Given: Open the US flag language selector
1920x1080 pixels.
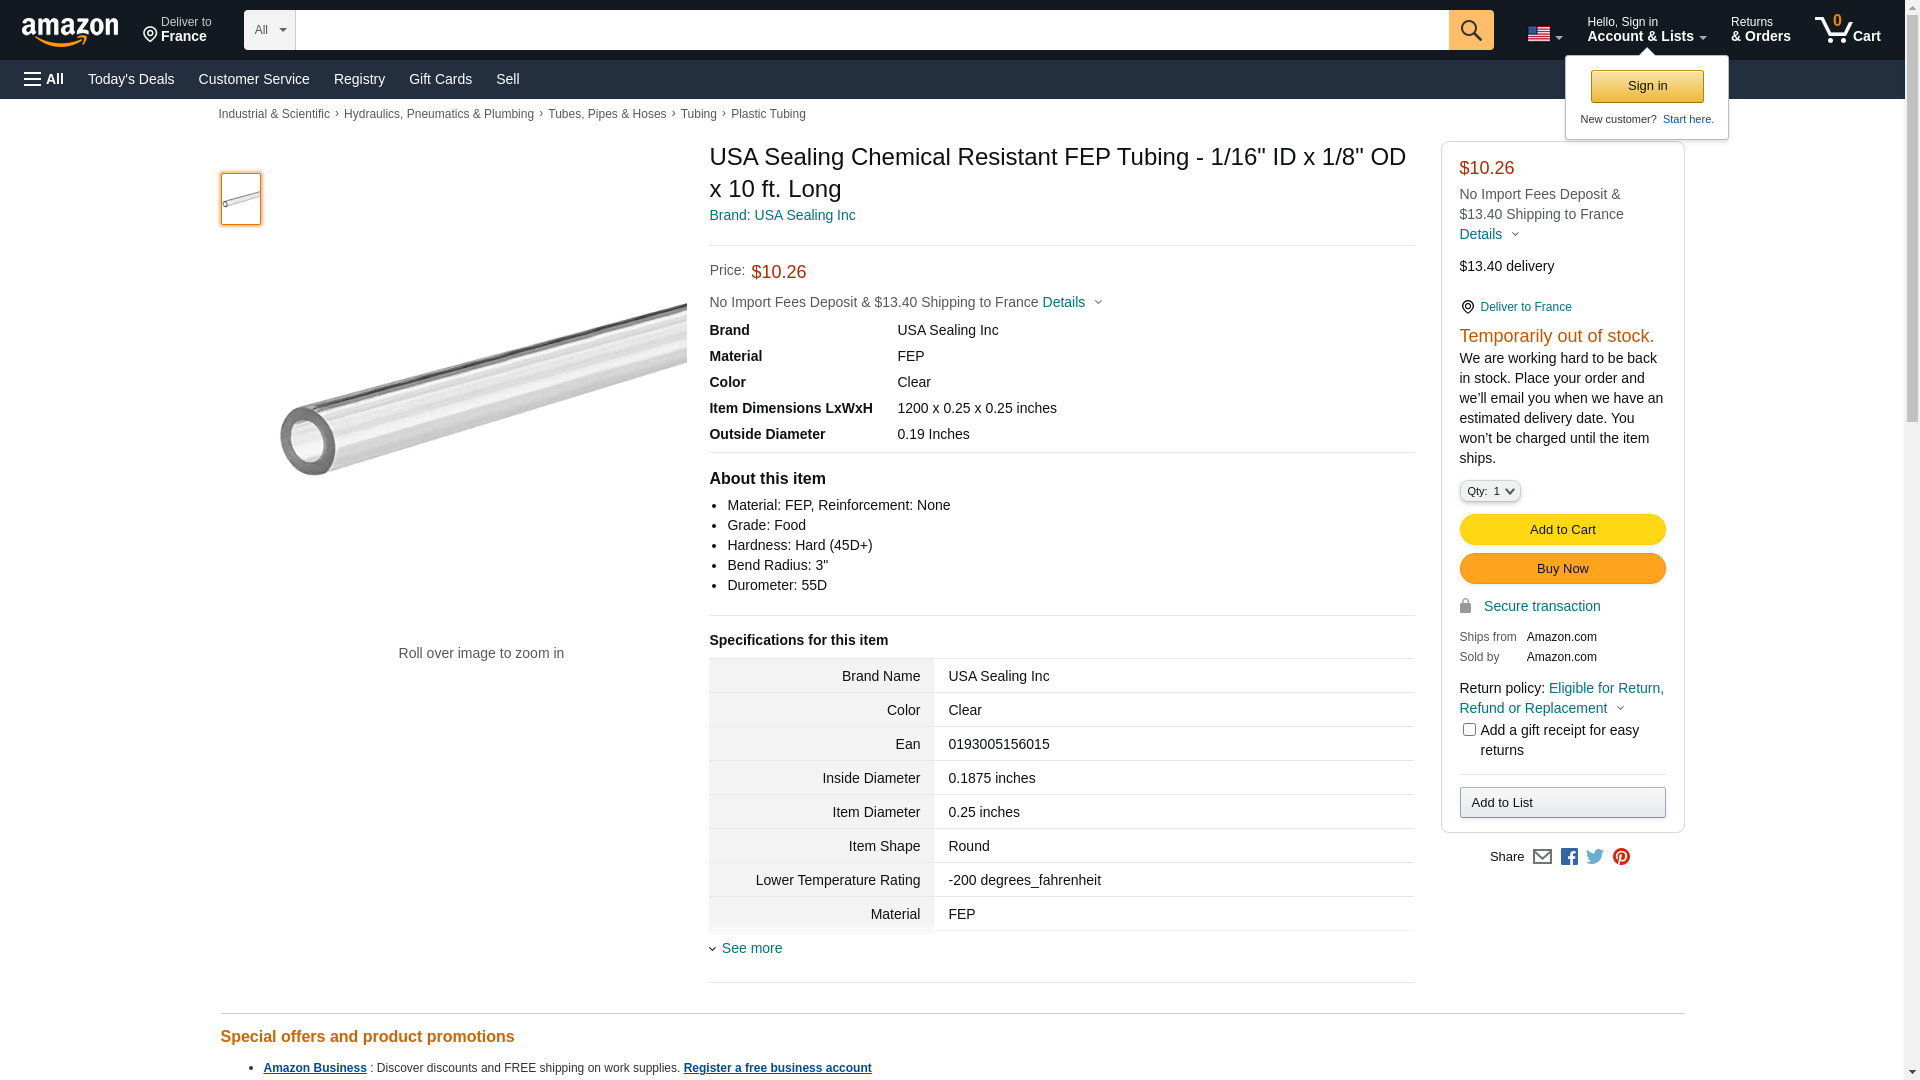Looking at the screenshot, I should point(1544,34).
